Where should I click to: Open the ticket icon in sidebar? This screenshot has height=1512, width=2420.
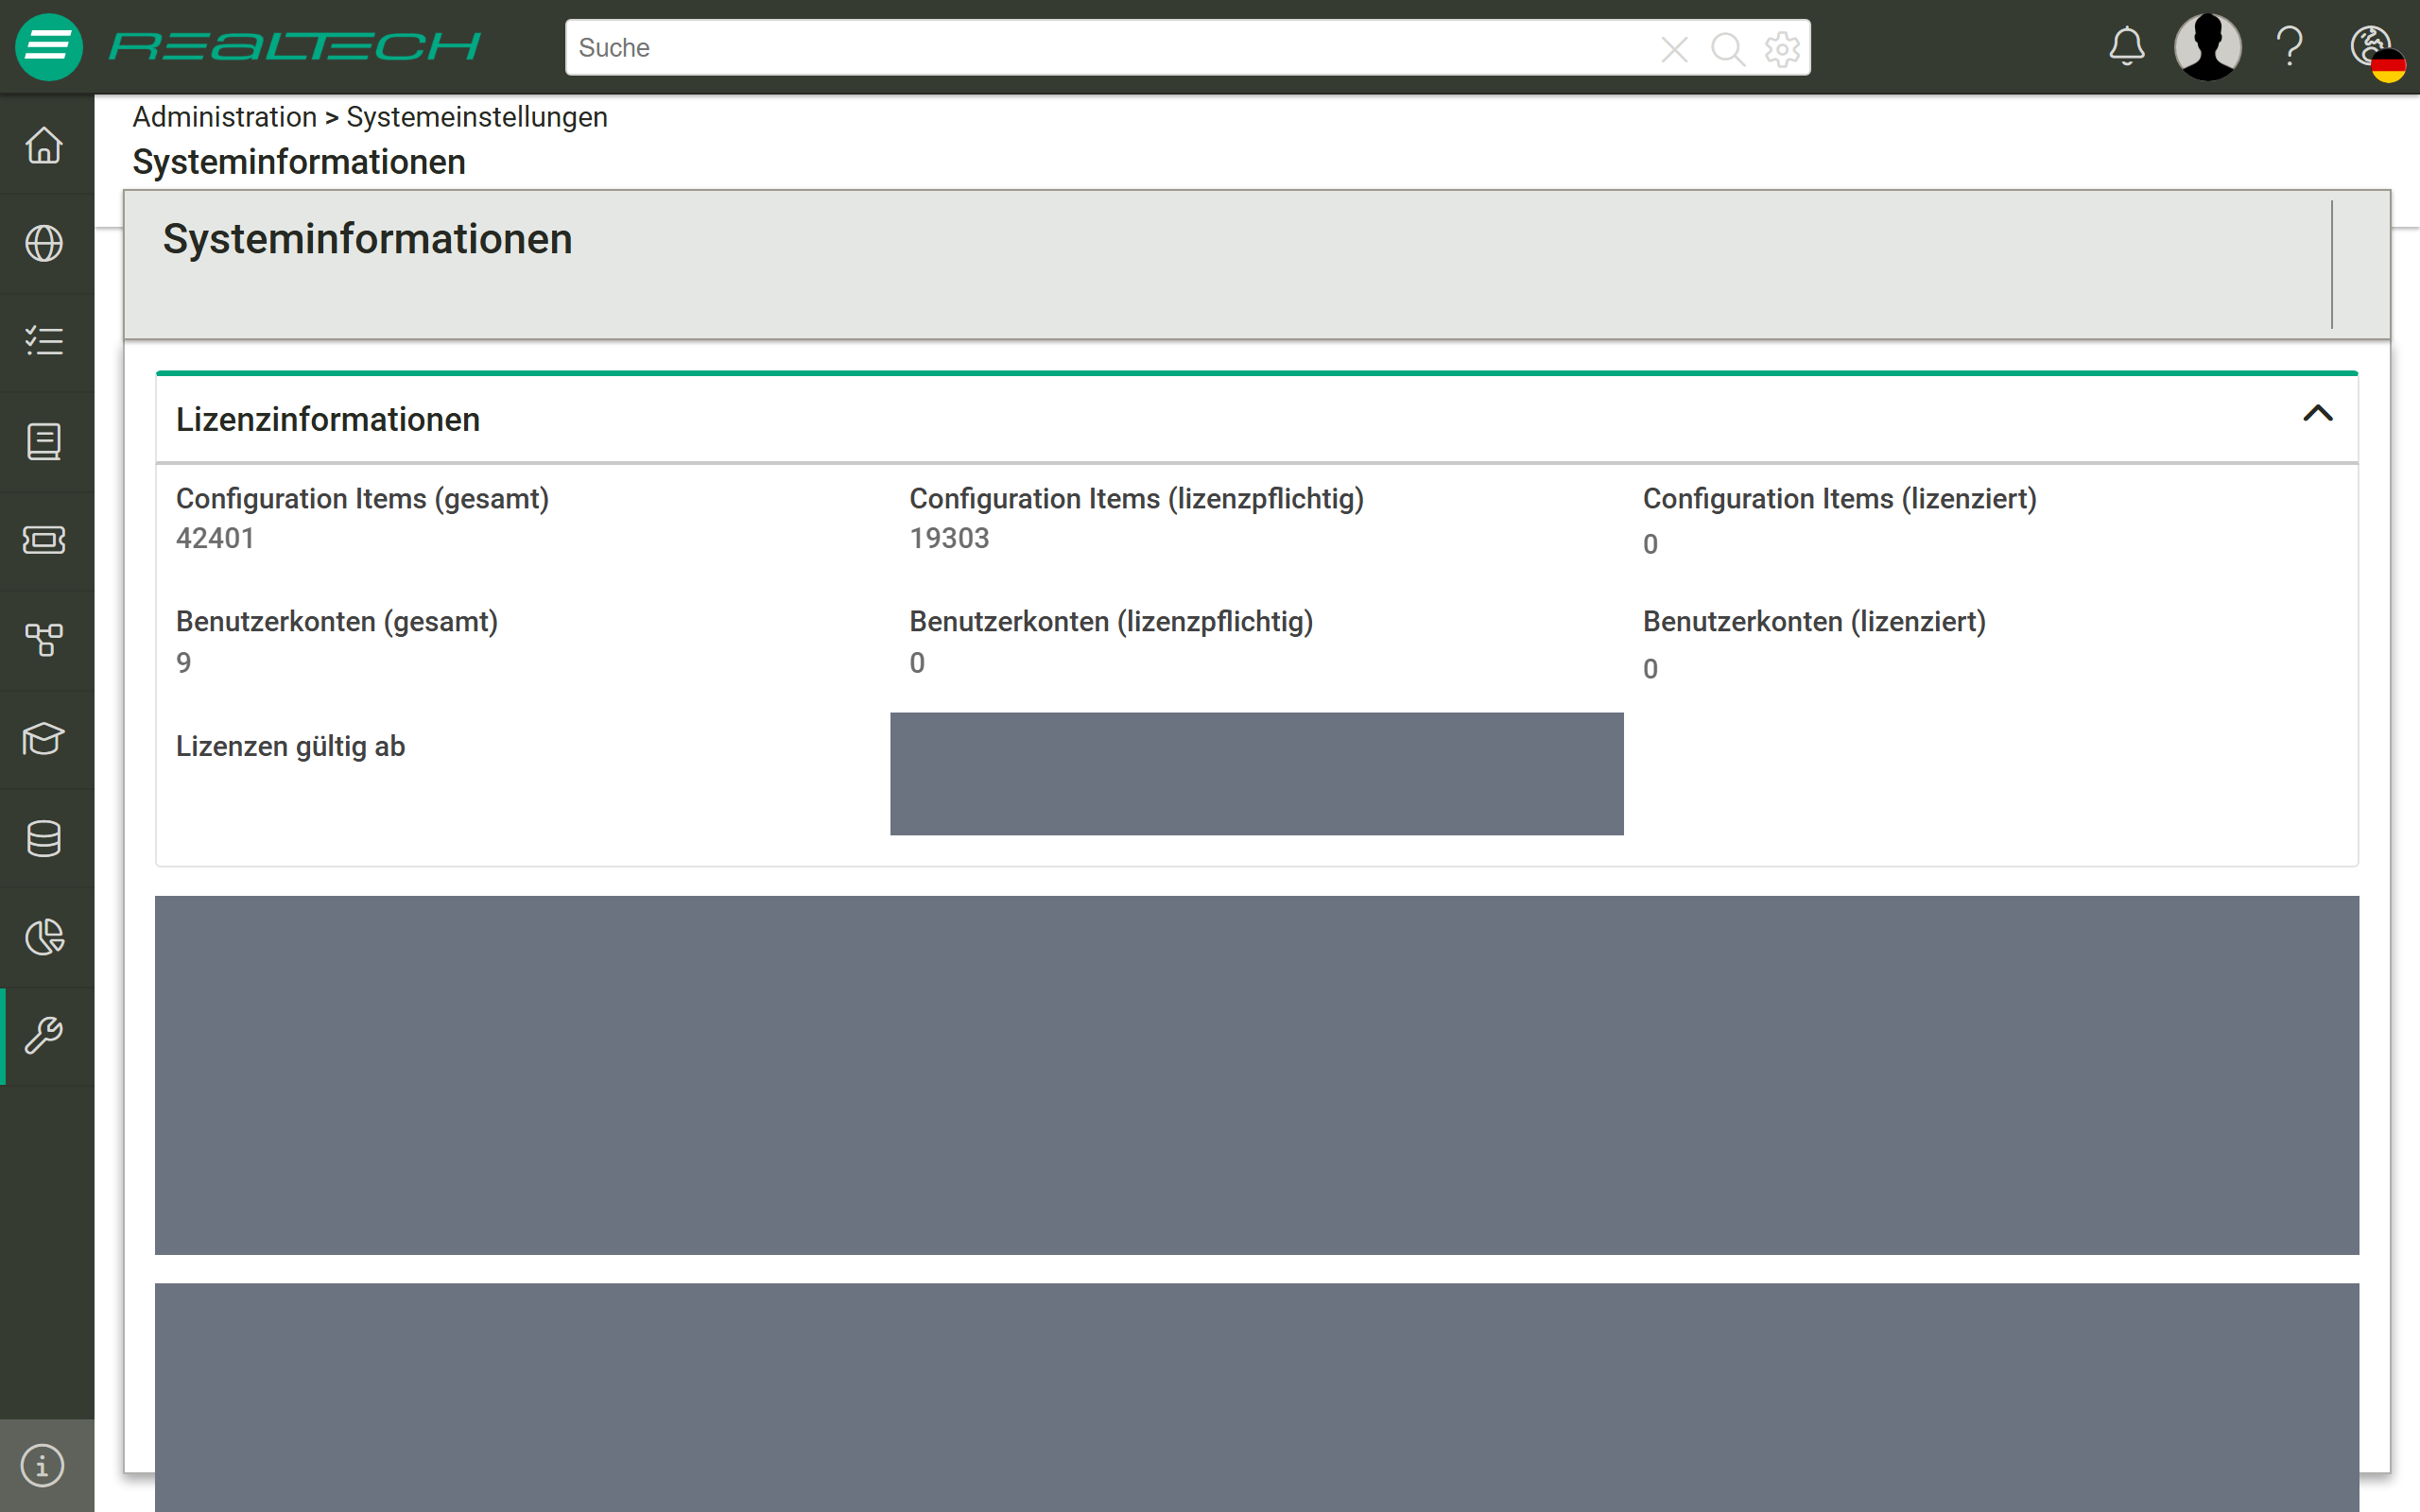point(44,540)
